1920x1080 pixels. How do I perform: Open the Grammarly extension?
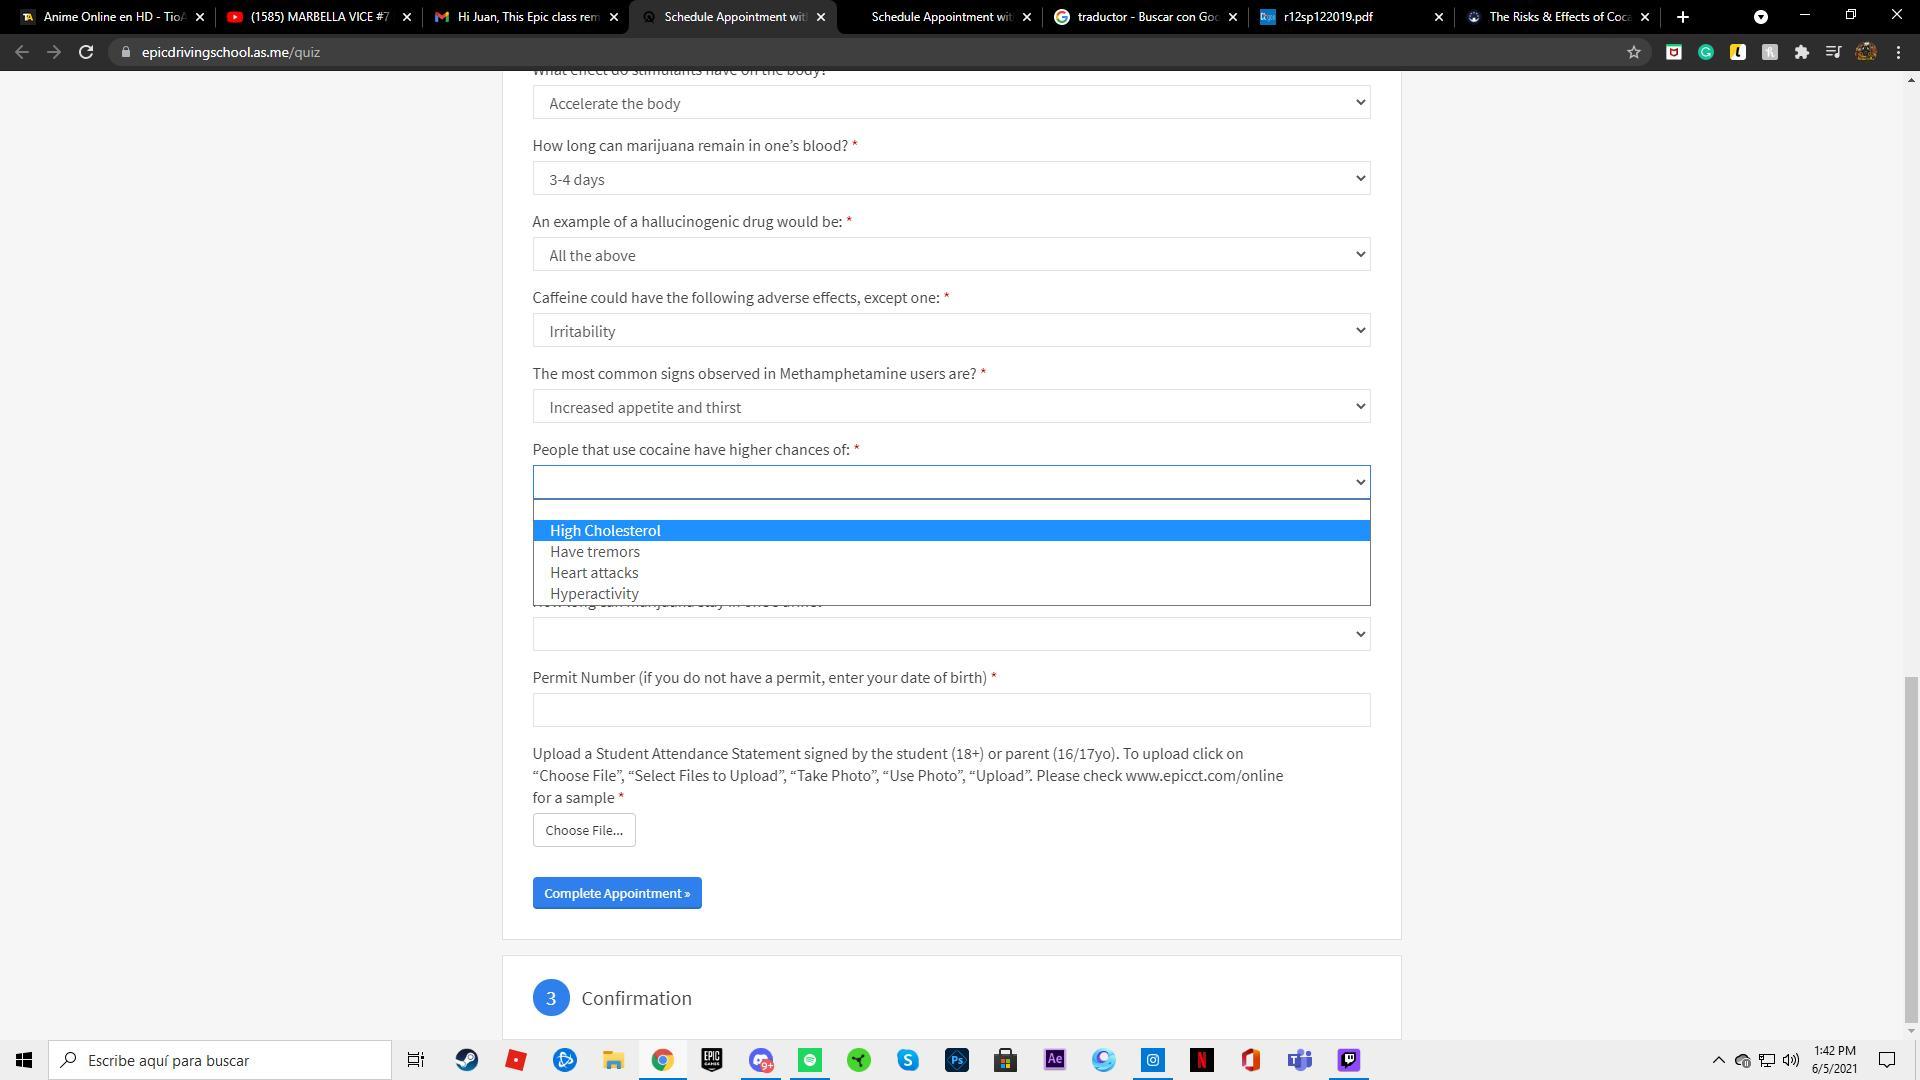[1706, 52]
